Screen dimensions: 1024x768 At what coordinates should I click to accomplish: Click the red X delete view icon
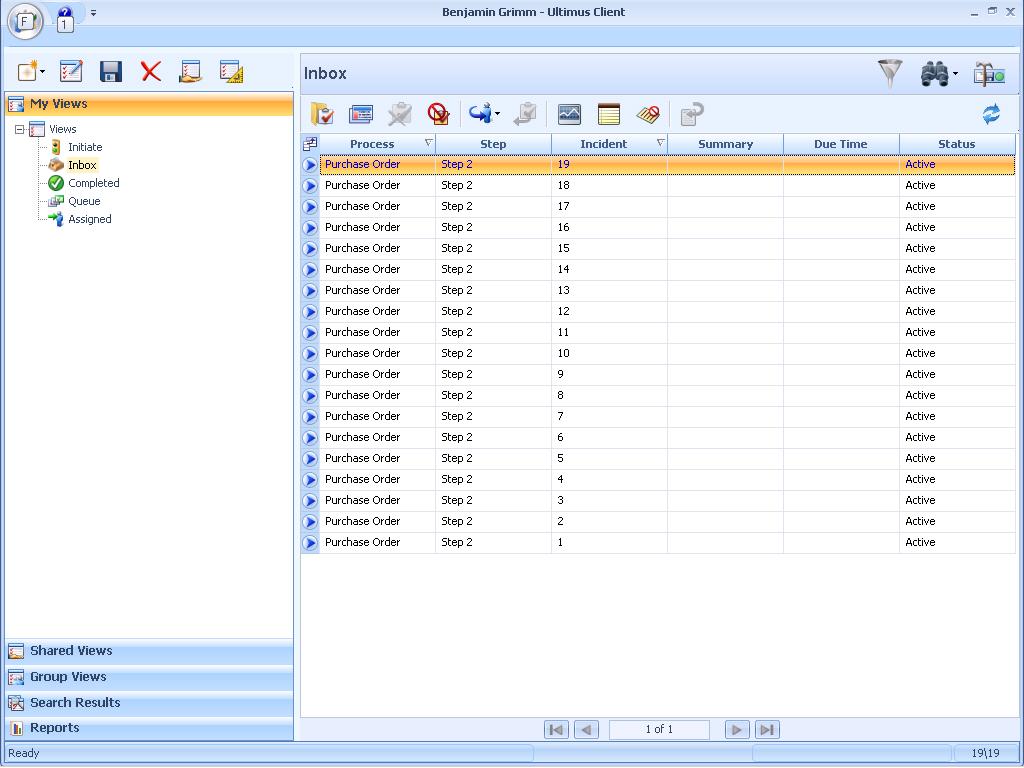click(x=151, y=71)
